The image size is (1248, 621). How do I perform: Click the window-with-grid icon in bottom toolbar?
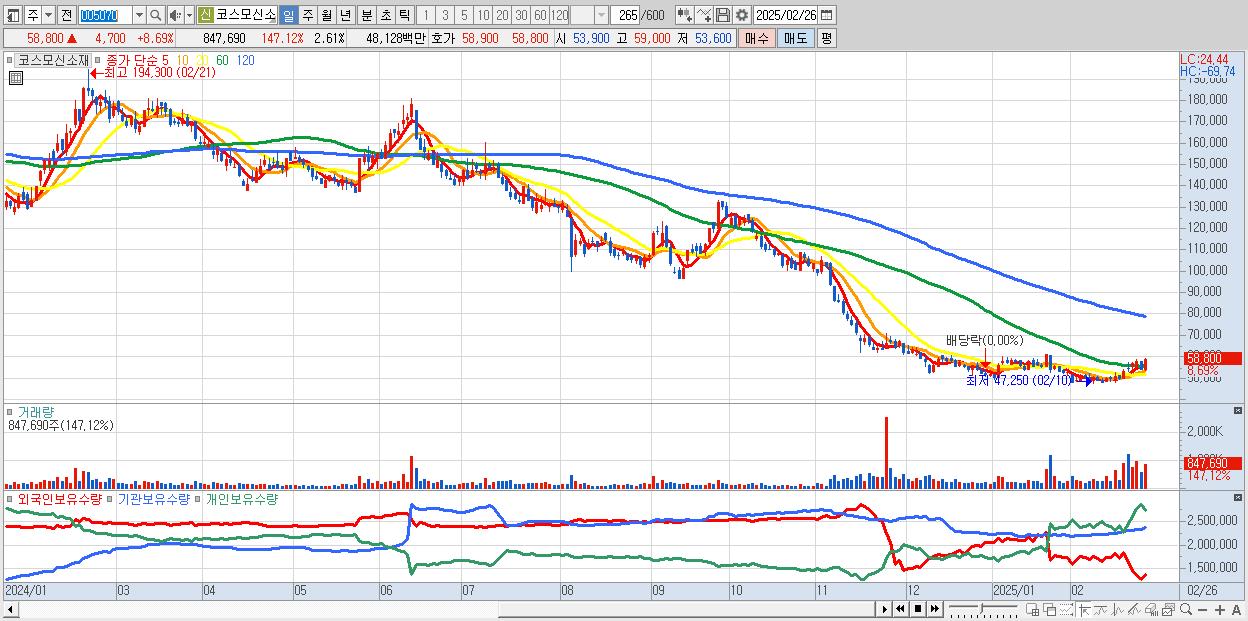coord(1032,609)
